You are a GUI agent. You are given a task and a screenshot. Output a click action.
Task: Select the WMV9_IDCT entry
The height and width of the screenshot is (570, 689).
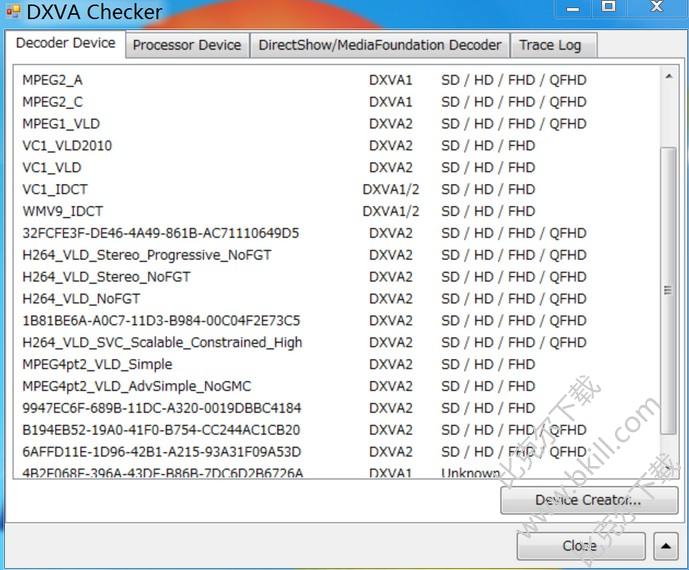pos(337,211)
